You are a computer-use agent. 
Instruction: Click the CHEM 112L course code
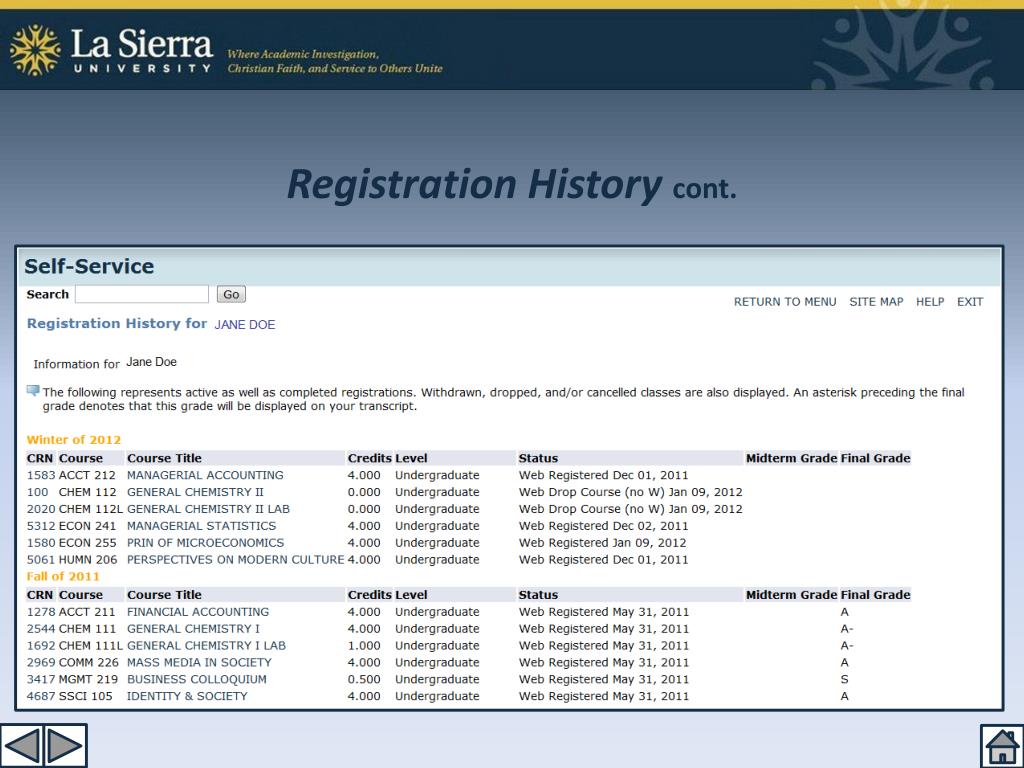(x=91, y=509)
